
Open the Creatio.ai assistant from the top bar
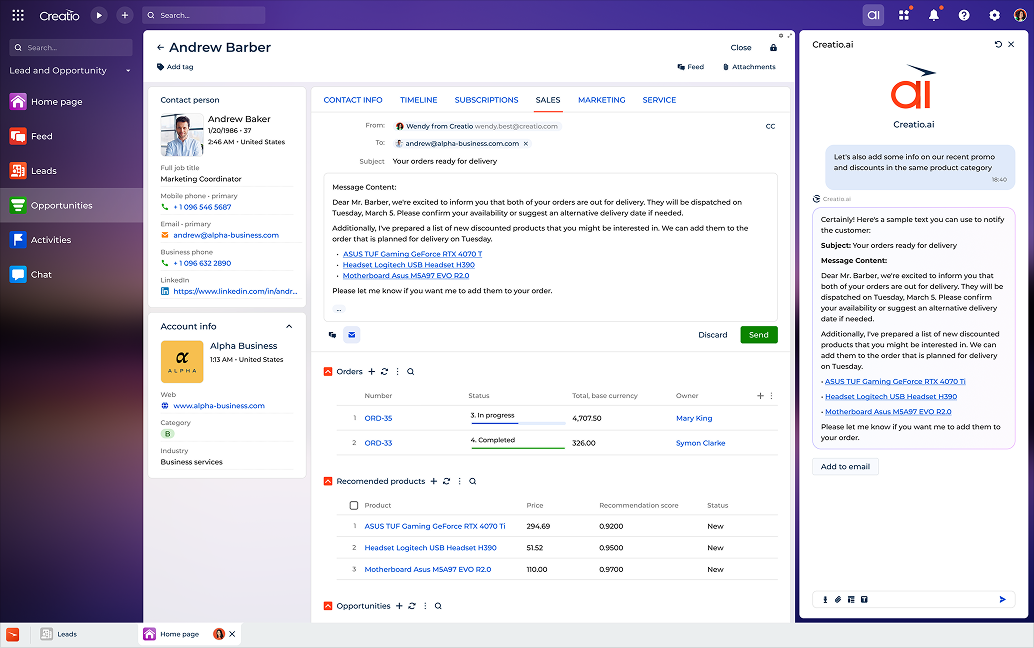click(873, 15)
